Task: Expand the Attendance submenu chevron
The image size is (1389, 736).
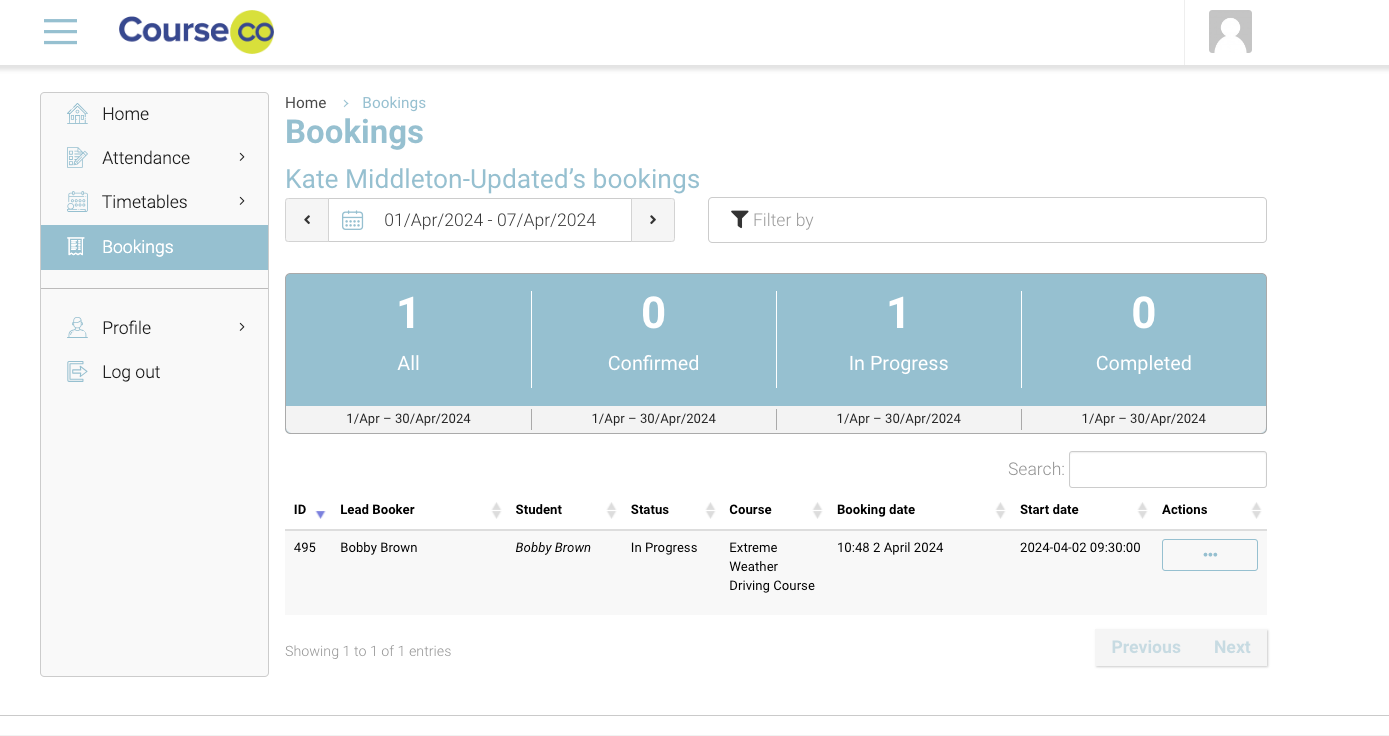Action: 242,157
